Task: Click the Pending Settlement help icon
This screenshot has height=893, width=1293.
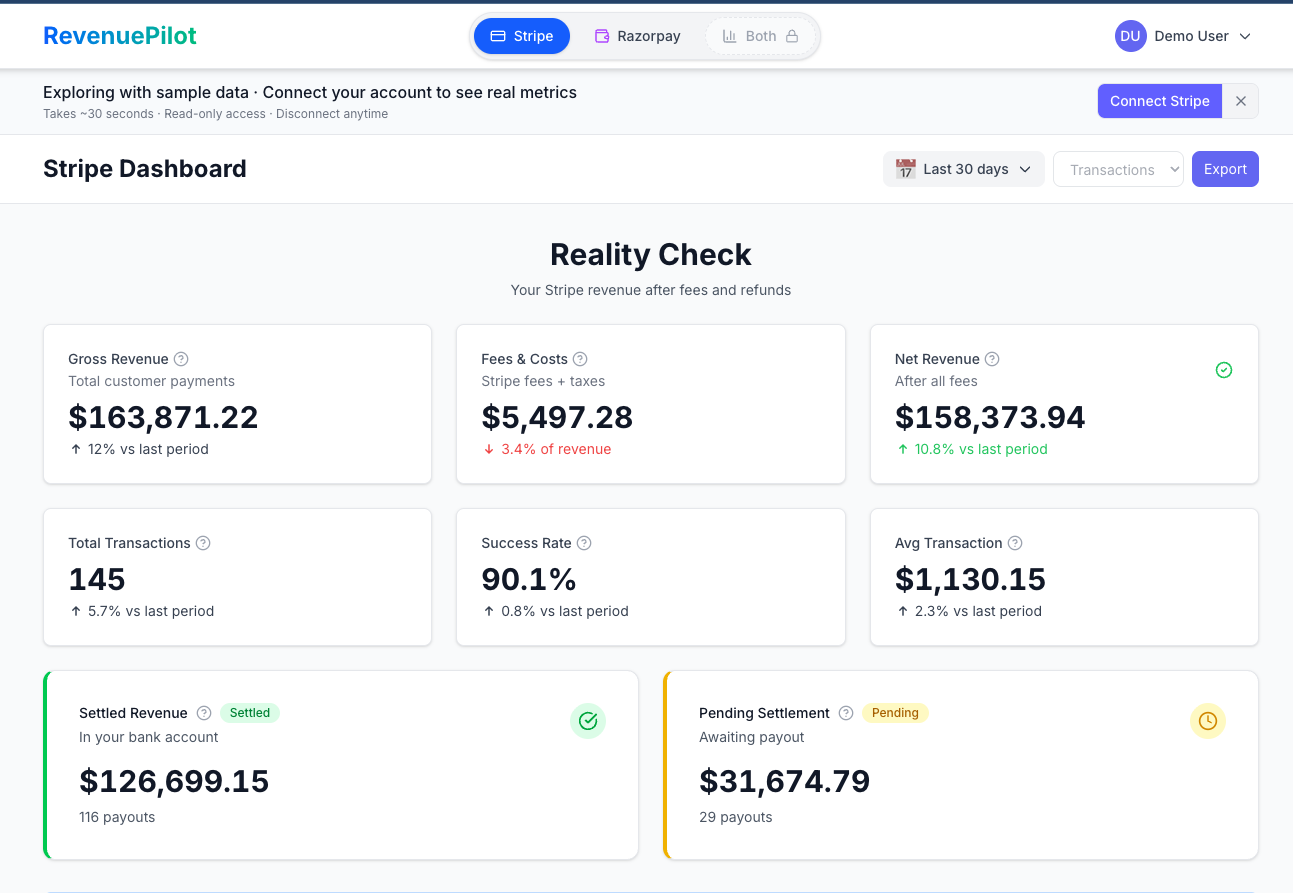Action: (846, 713)
